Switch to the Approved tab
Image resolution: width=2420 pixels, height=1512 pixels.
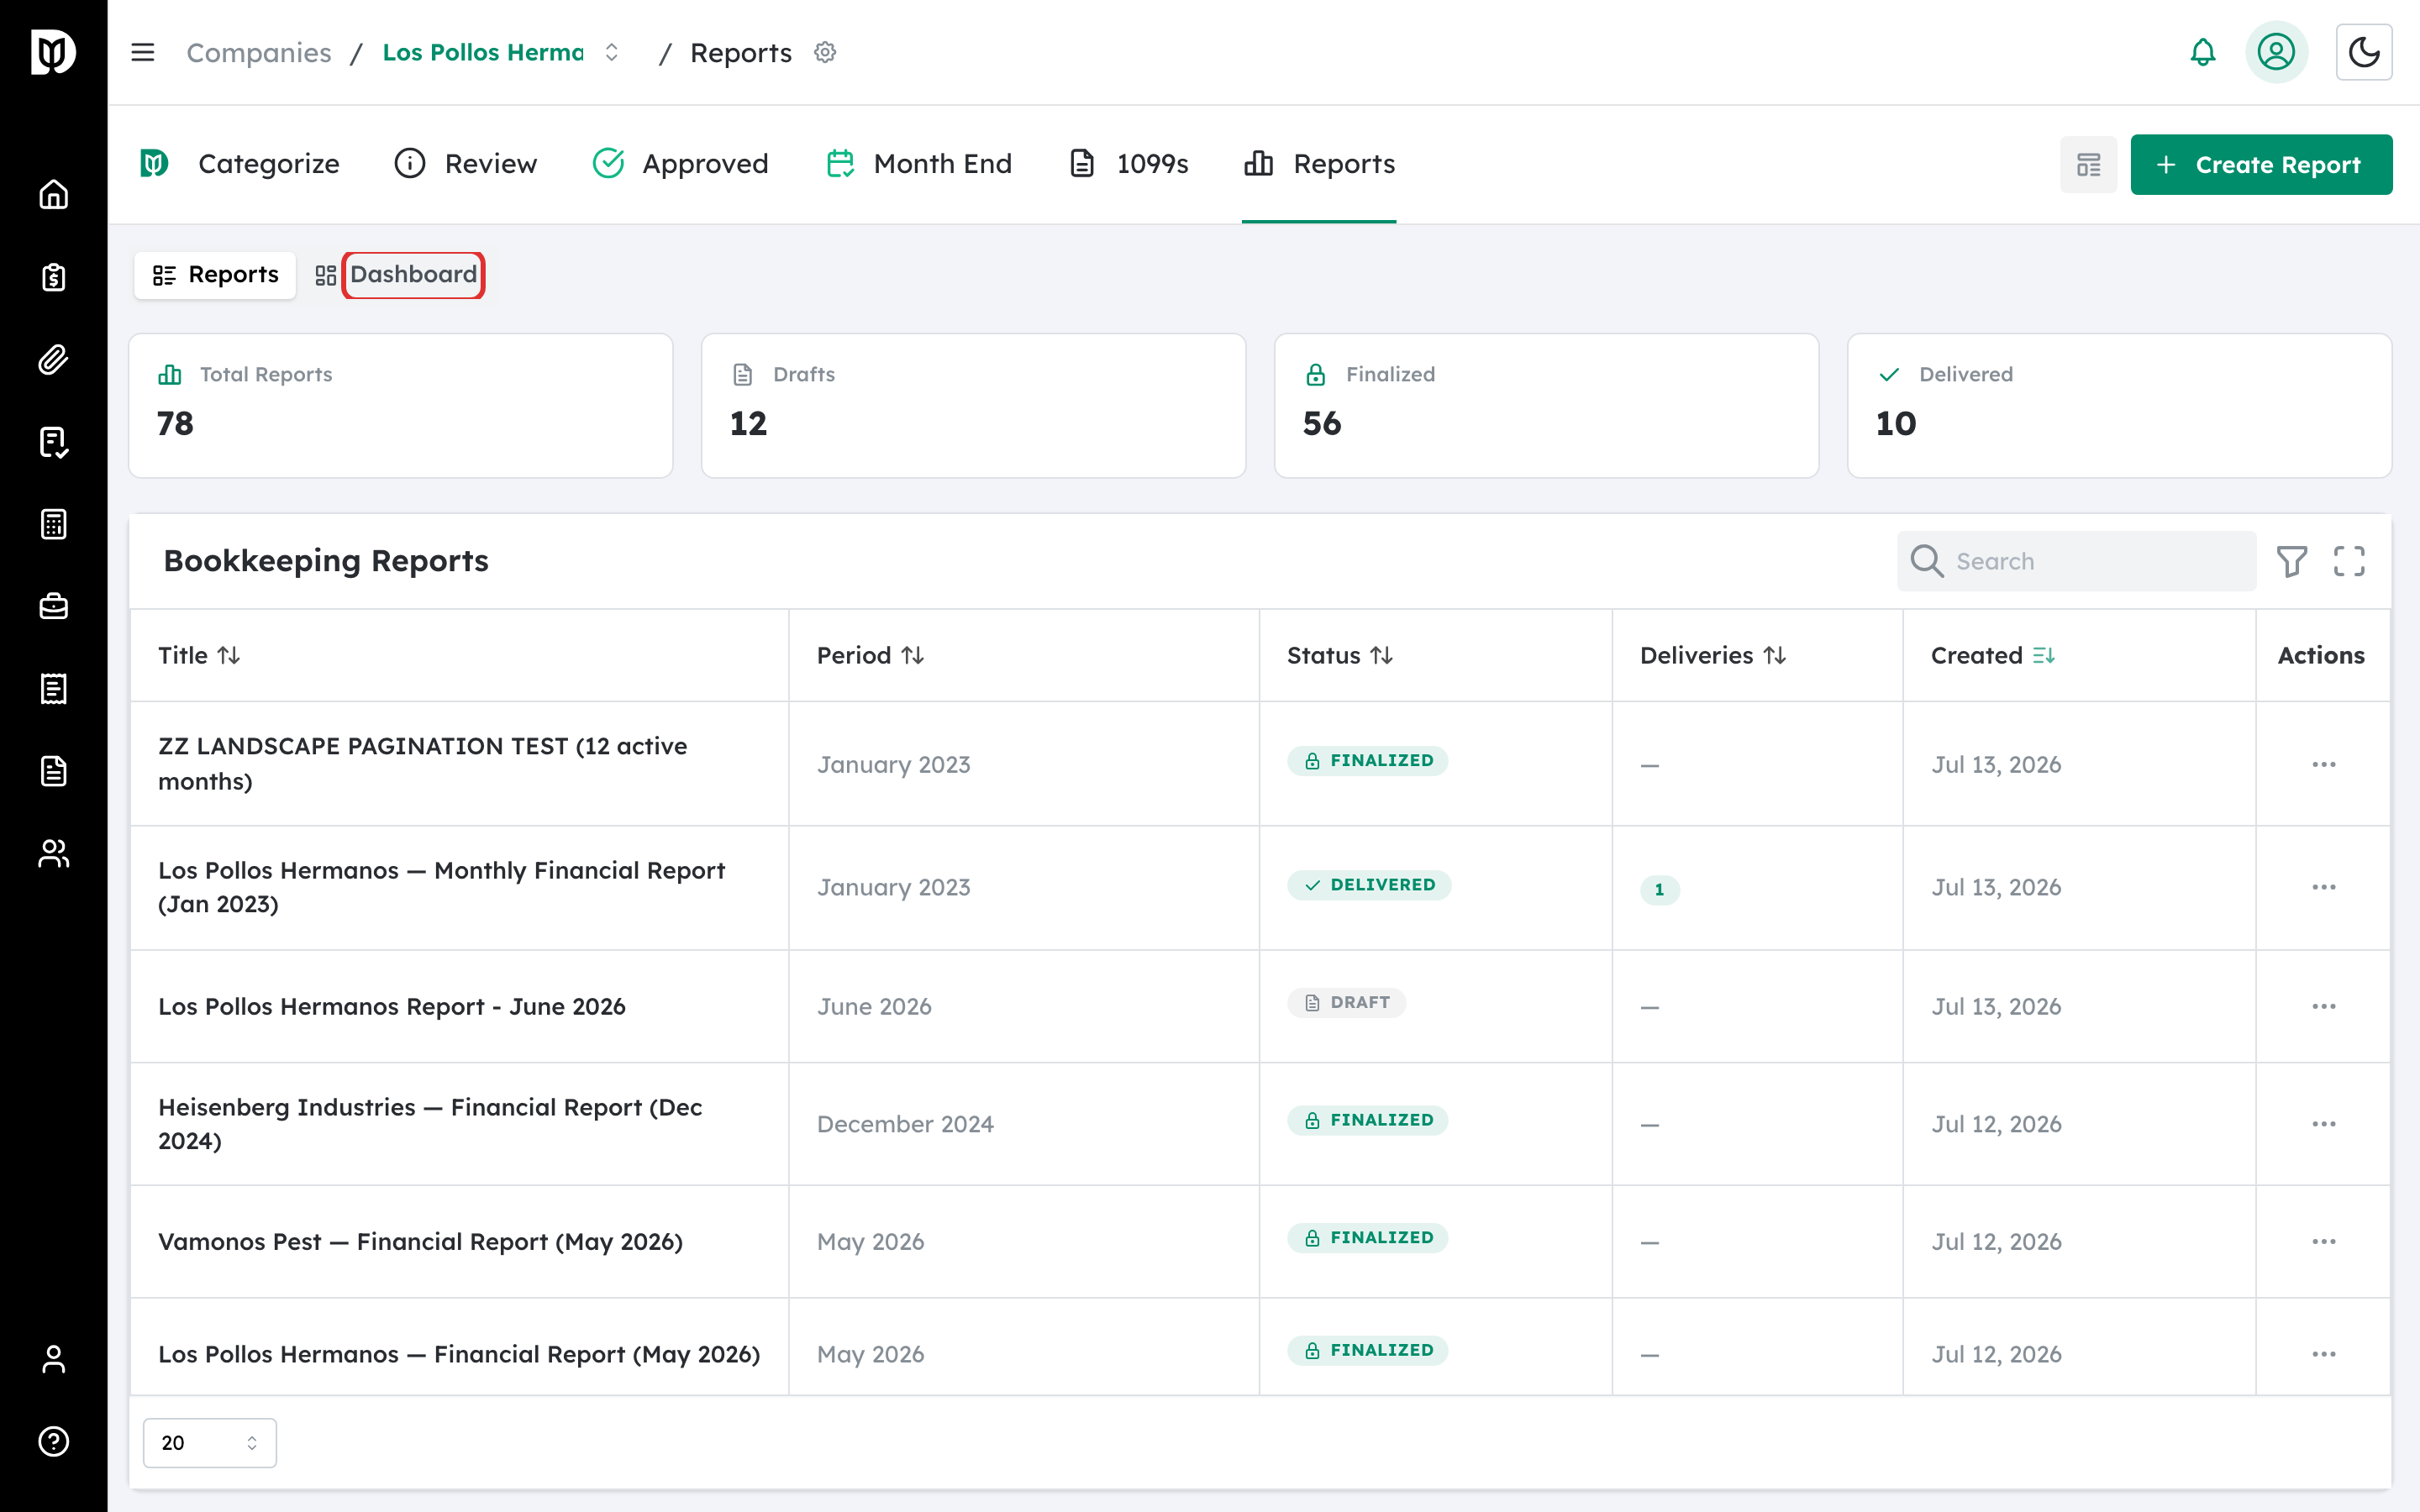click(680, 164)
